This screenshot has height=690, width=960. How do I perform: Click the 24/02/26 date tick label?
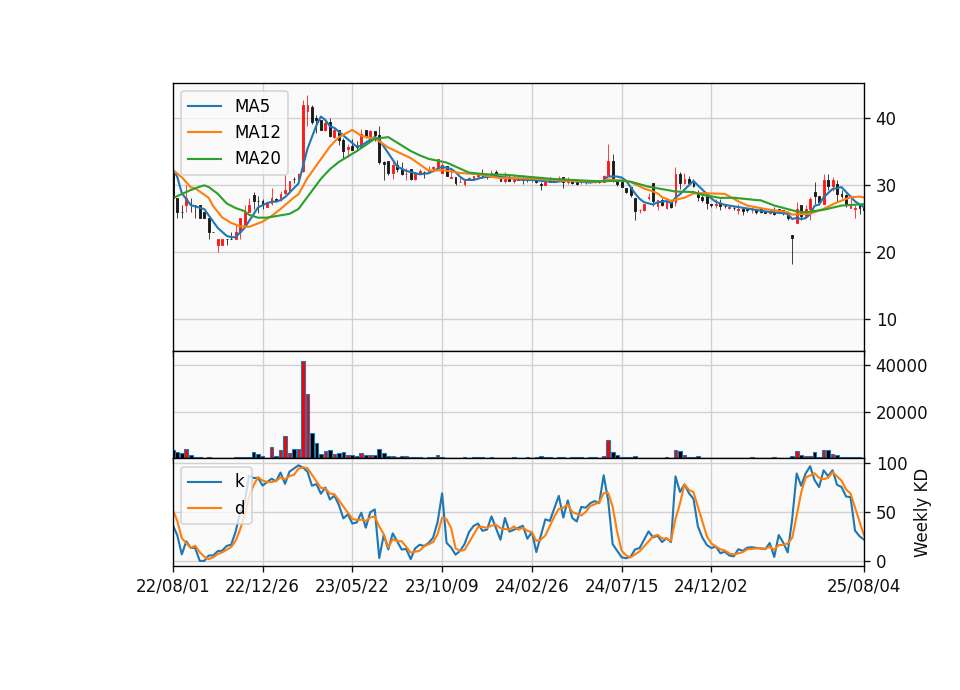531,586
